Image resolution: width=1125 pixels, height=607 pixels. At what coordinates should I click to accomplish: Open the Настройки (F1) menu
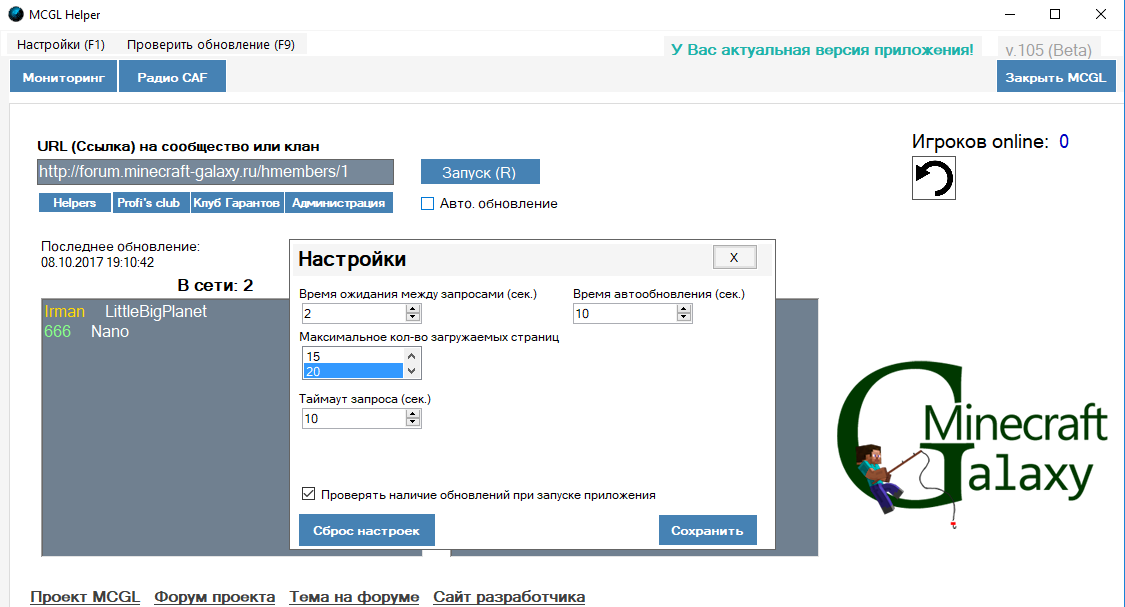point(61,45)
